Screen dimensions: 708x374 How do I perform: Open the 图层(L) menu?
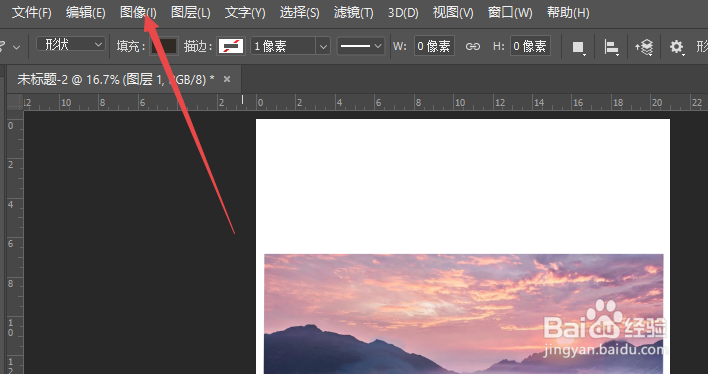pos(191,13)
